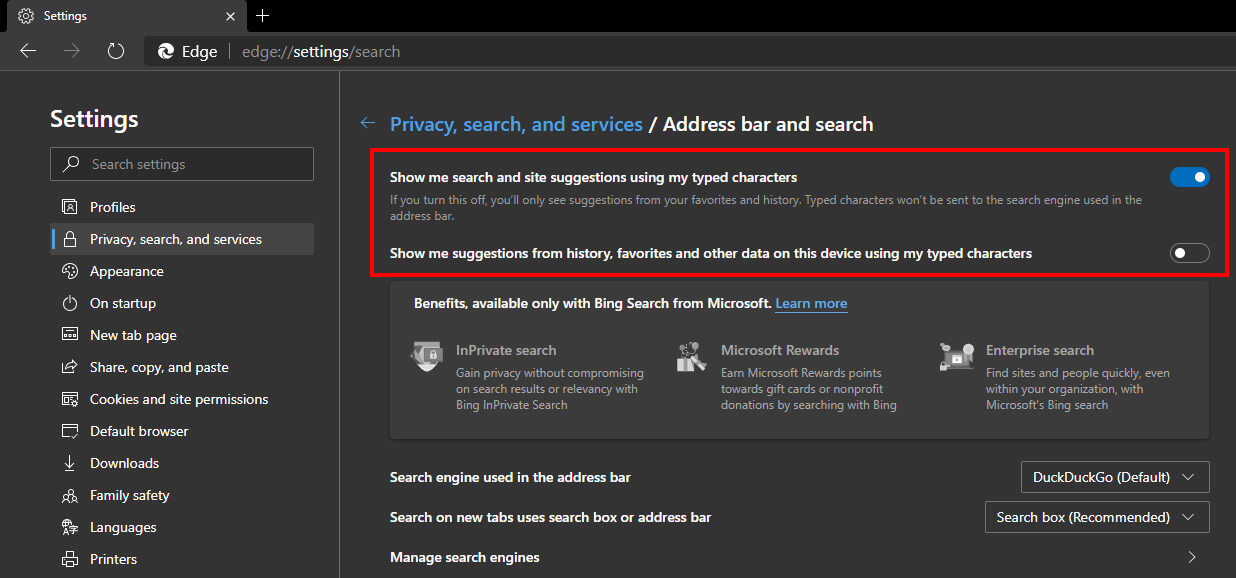Click the Manage search engines label
This screenshot has height=578, width=1236.
click(x=464, y=557)
